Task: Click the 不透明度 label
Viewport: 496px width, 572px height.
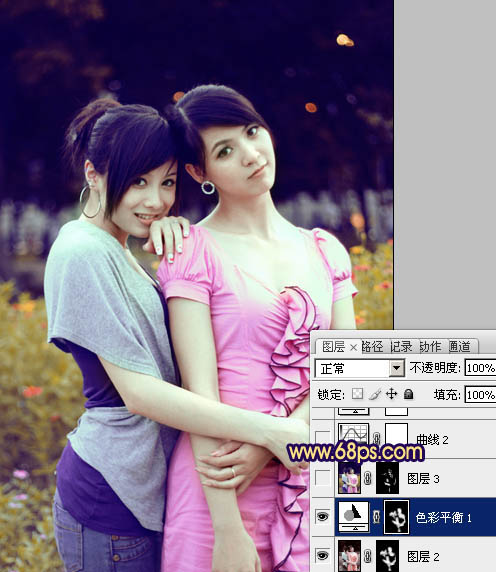Action: 435,368
